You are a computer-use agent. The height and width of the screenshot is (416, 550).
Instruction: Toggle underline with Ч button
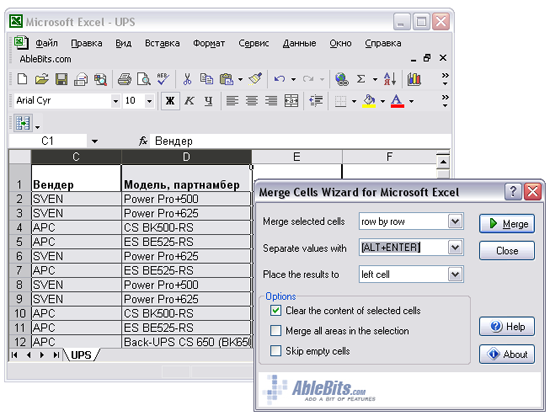pos(208,101)
